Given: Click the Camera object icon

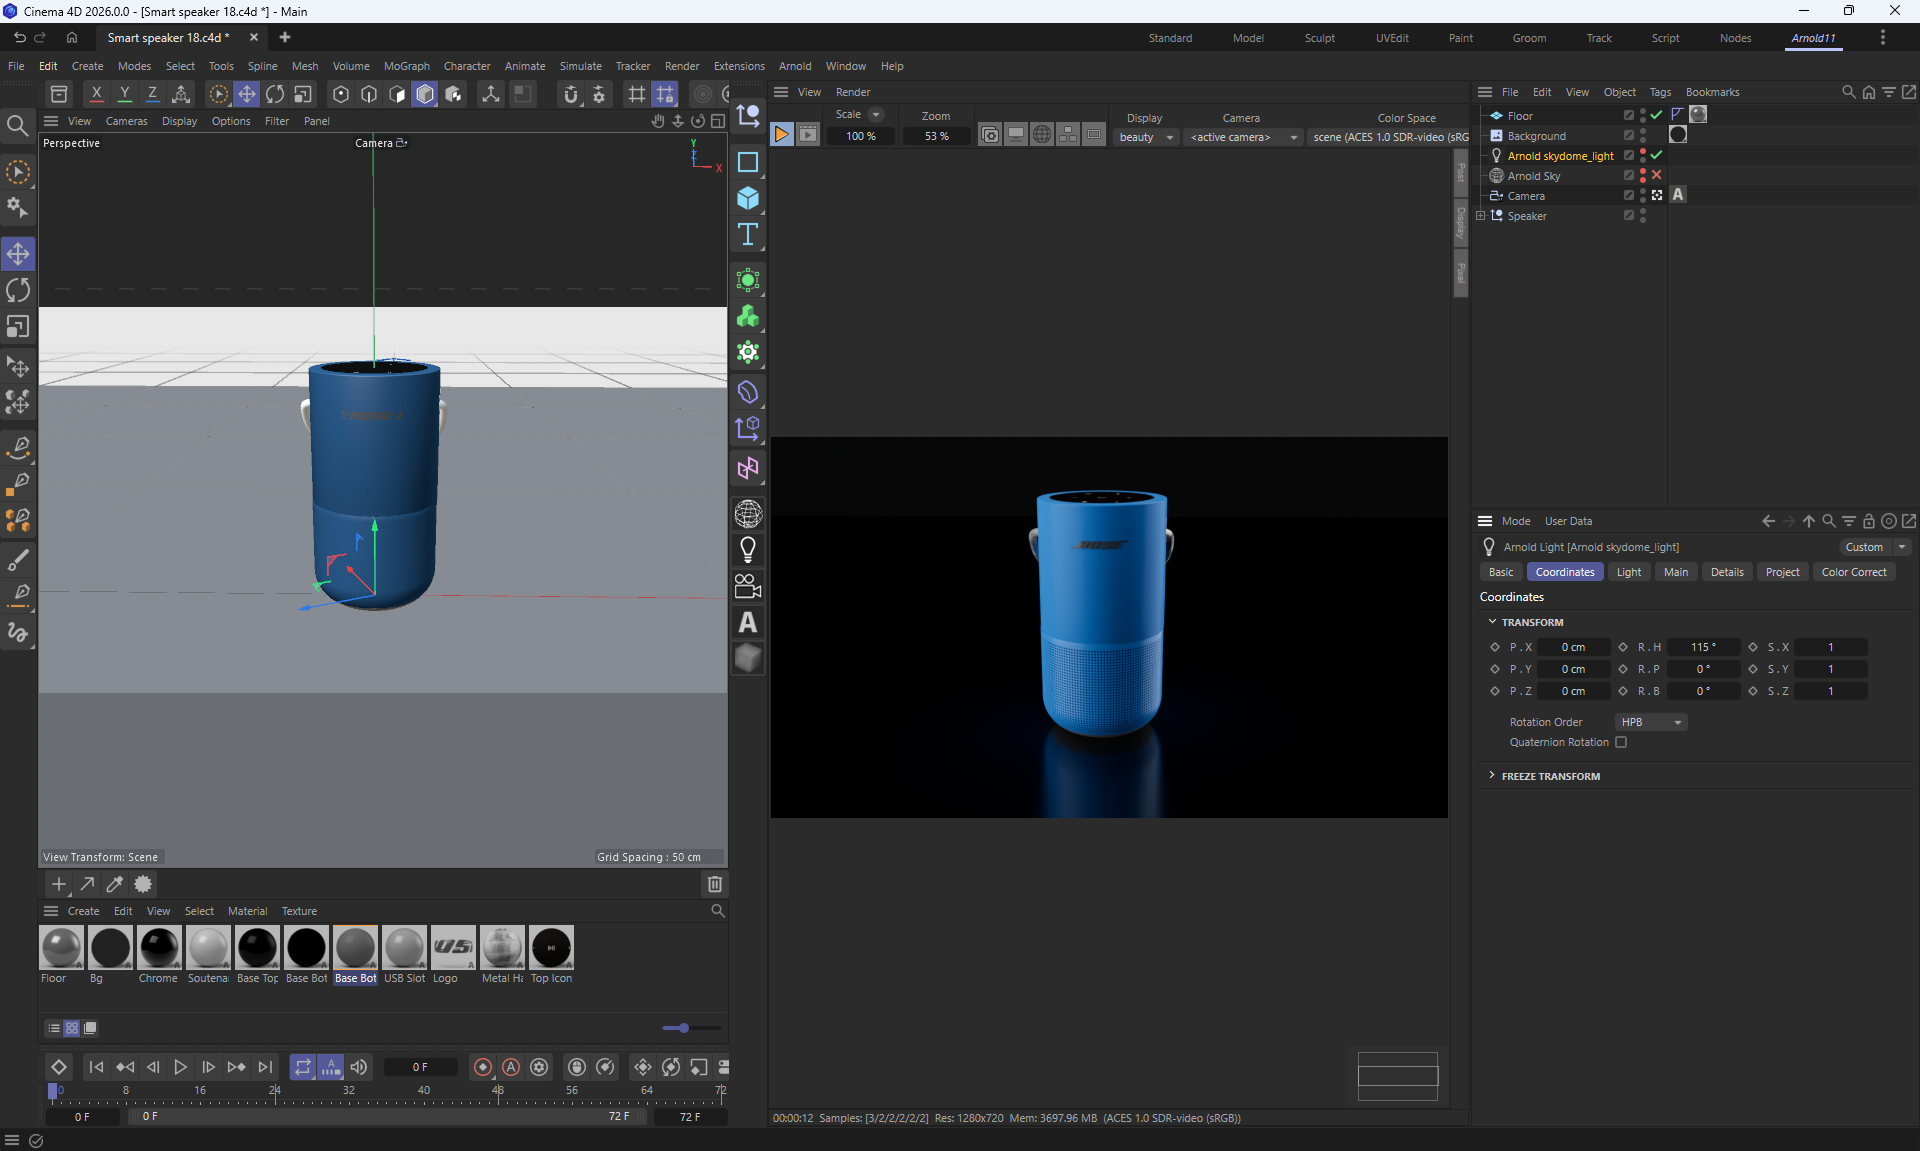Looking at the screenshot, I should pyautogui.click(x=748, y=586).
